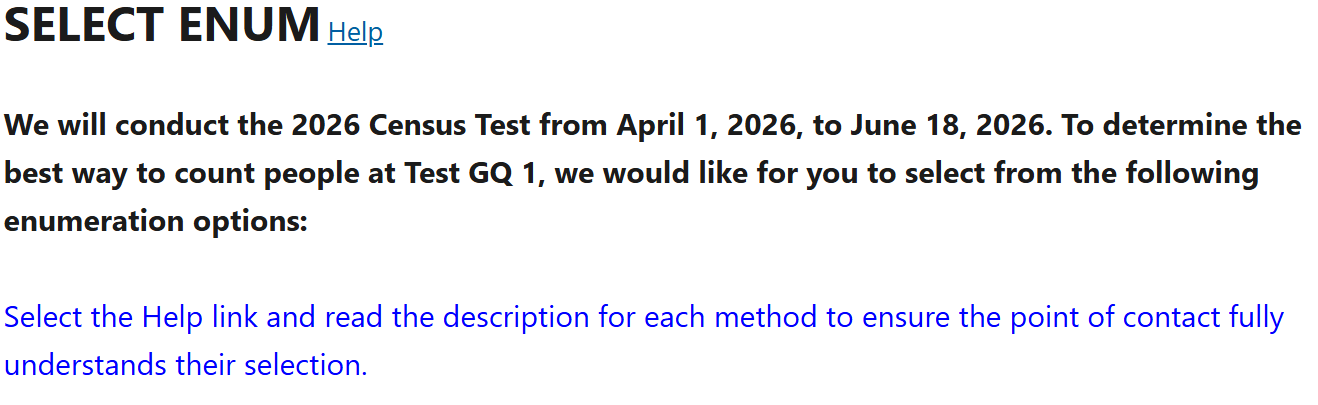
Task: Click the word ENUM in the heading
Action: (249, 25)
